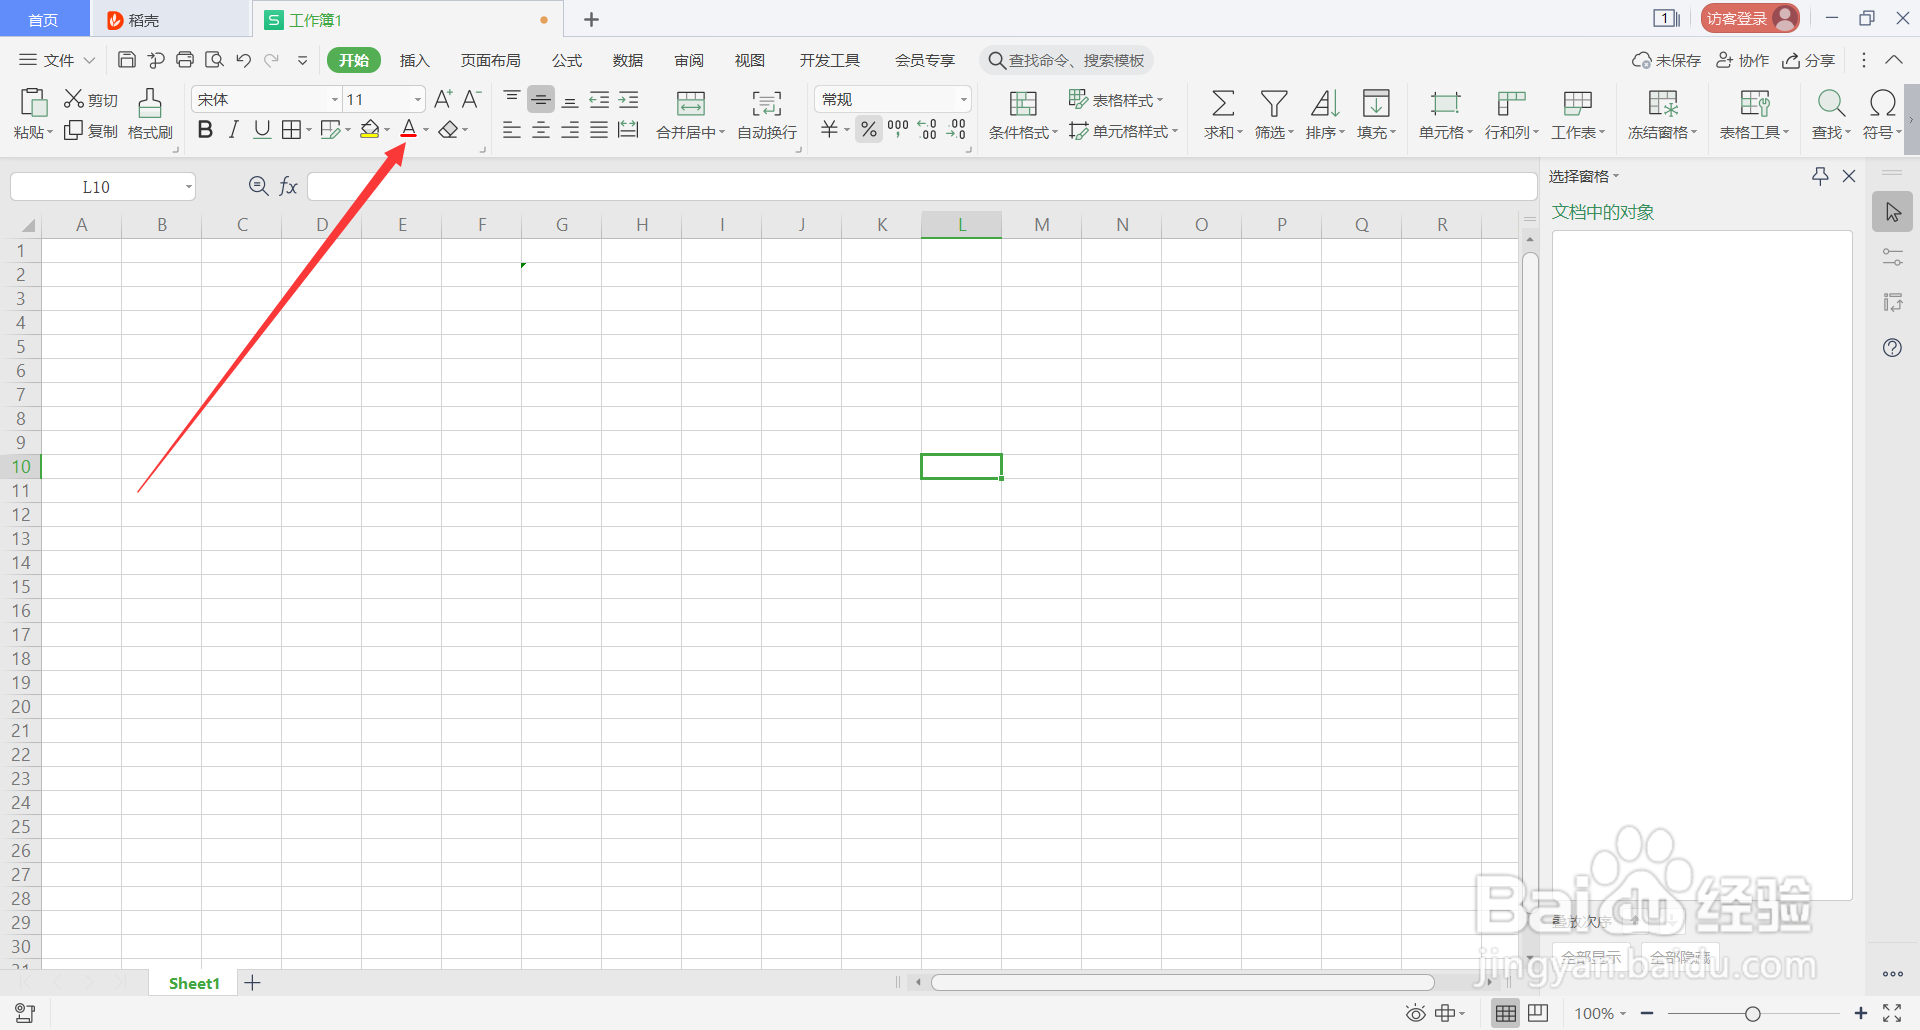Image resolution: width=1920 pixels, height=1030 pixels.
Task: Switch to the 页面布局 tab
Action: [x=490, y=60]
